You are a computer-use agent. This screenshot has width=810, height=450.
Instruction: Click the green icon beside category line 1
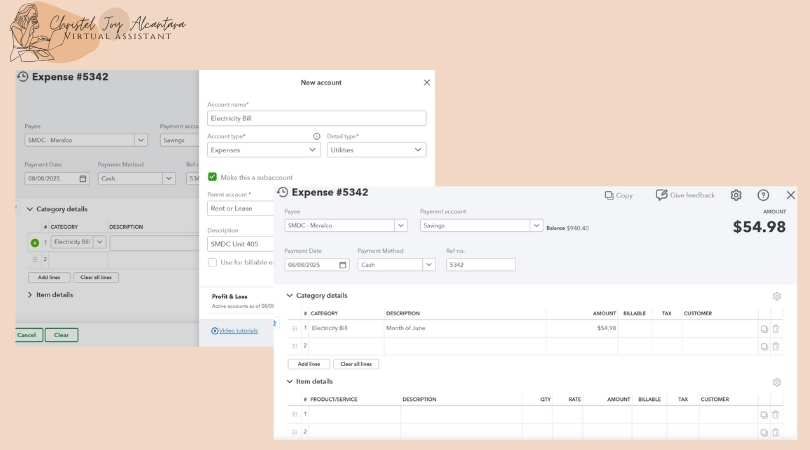click(x=35, y=242)
